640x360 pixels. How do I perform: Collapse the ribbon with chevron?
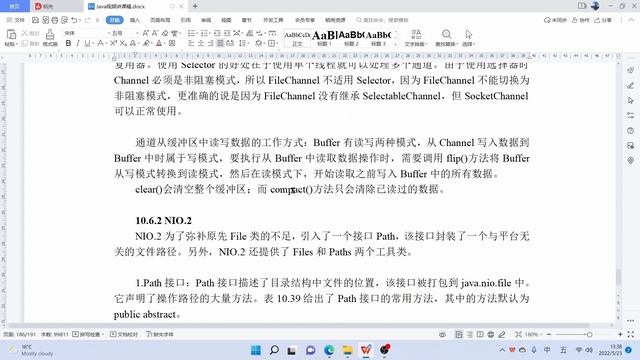tap(631, 20)
